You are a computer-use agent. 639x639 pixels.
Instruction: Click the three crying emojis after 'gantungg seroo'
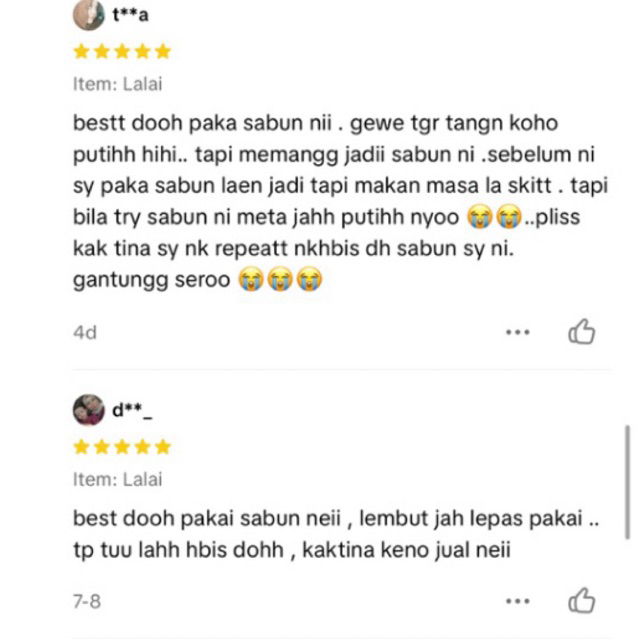[280, 280]
